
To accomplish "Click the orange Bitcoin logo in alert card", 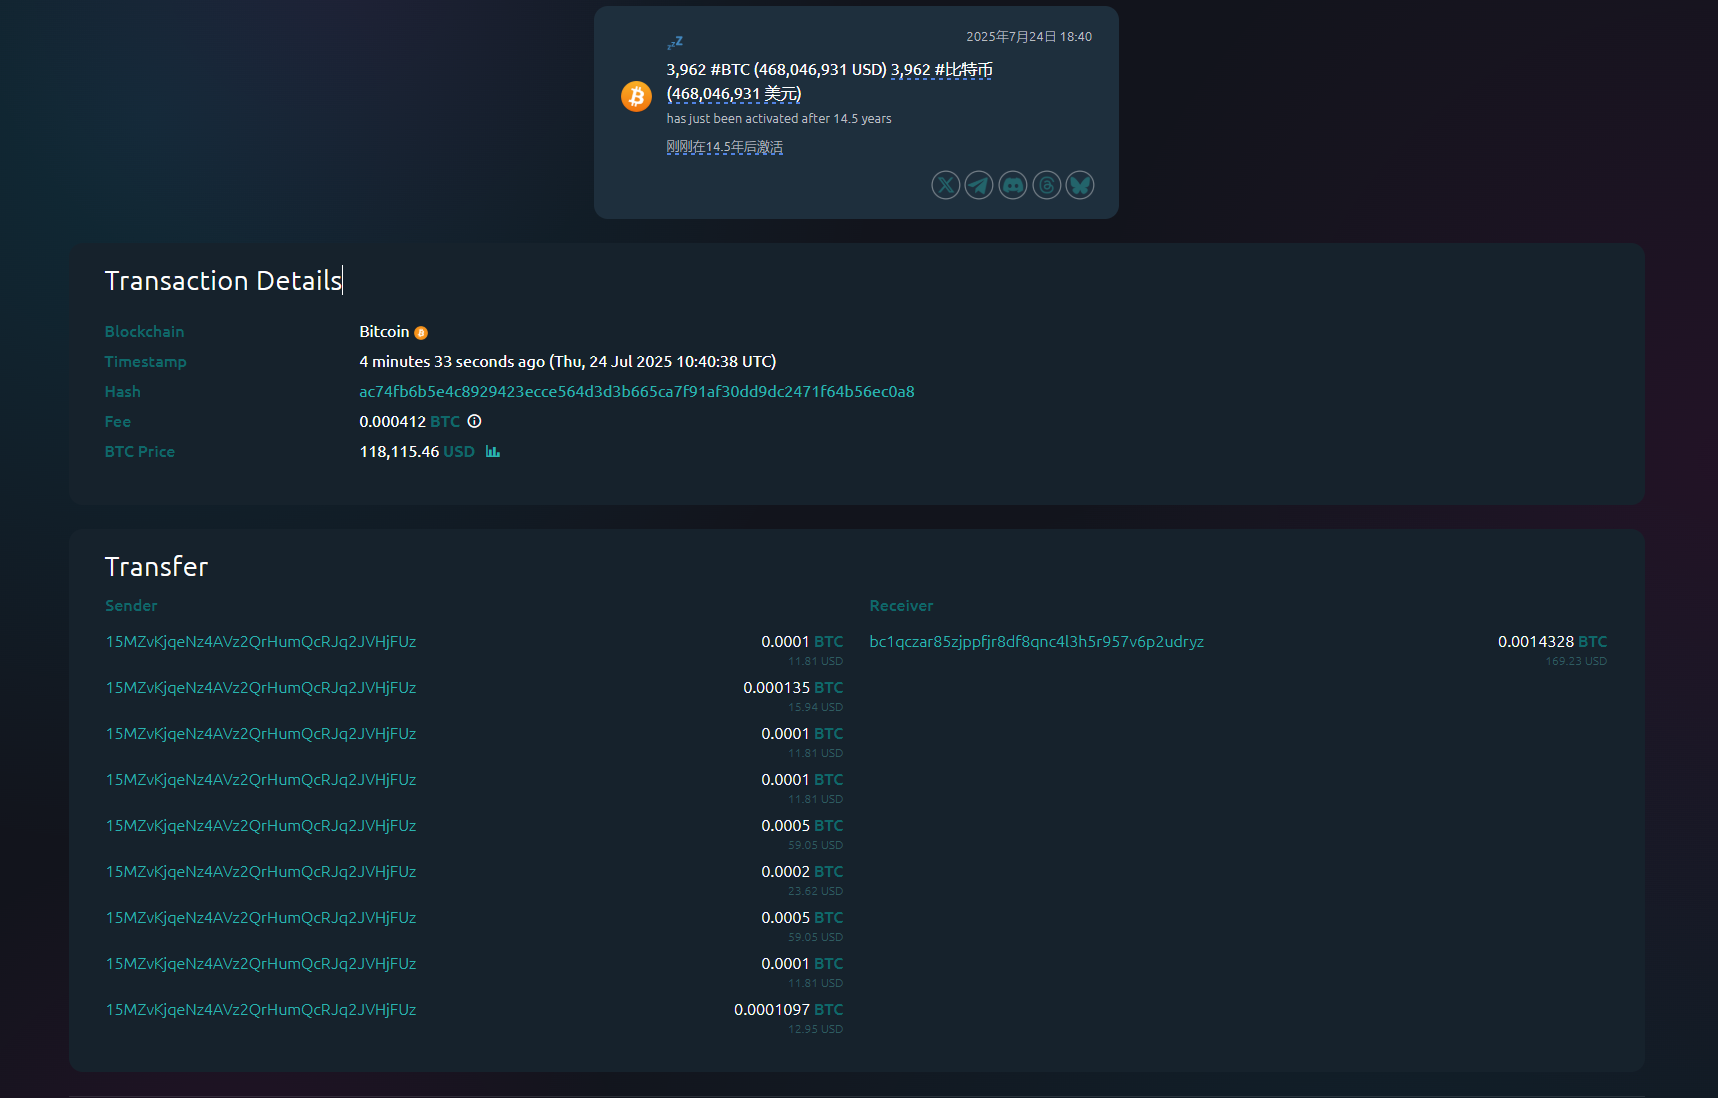I will [636, 96].
